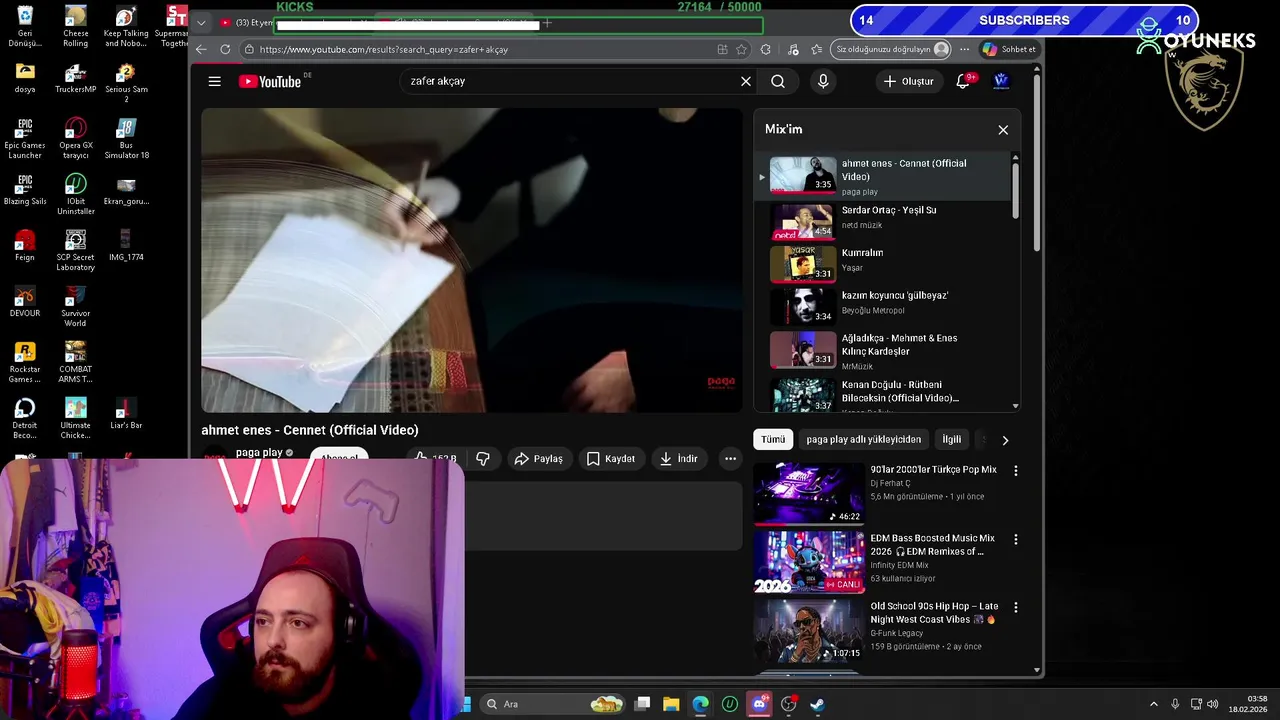The width and height of the screenshot is (1280, 720).
Task: Open the YouTube notifications bell
Action: click(963, 81)
